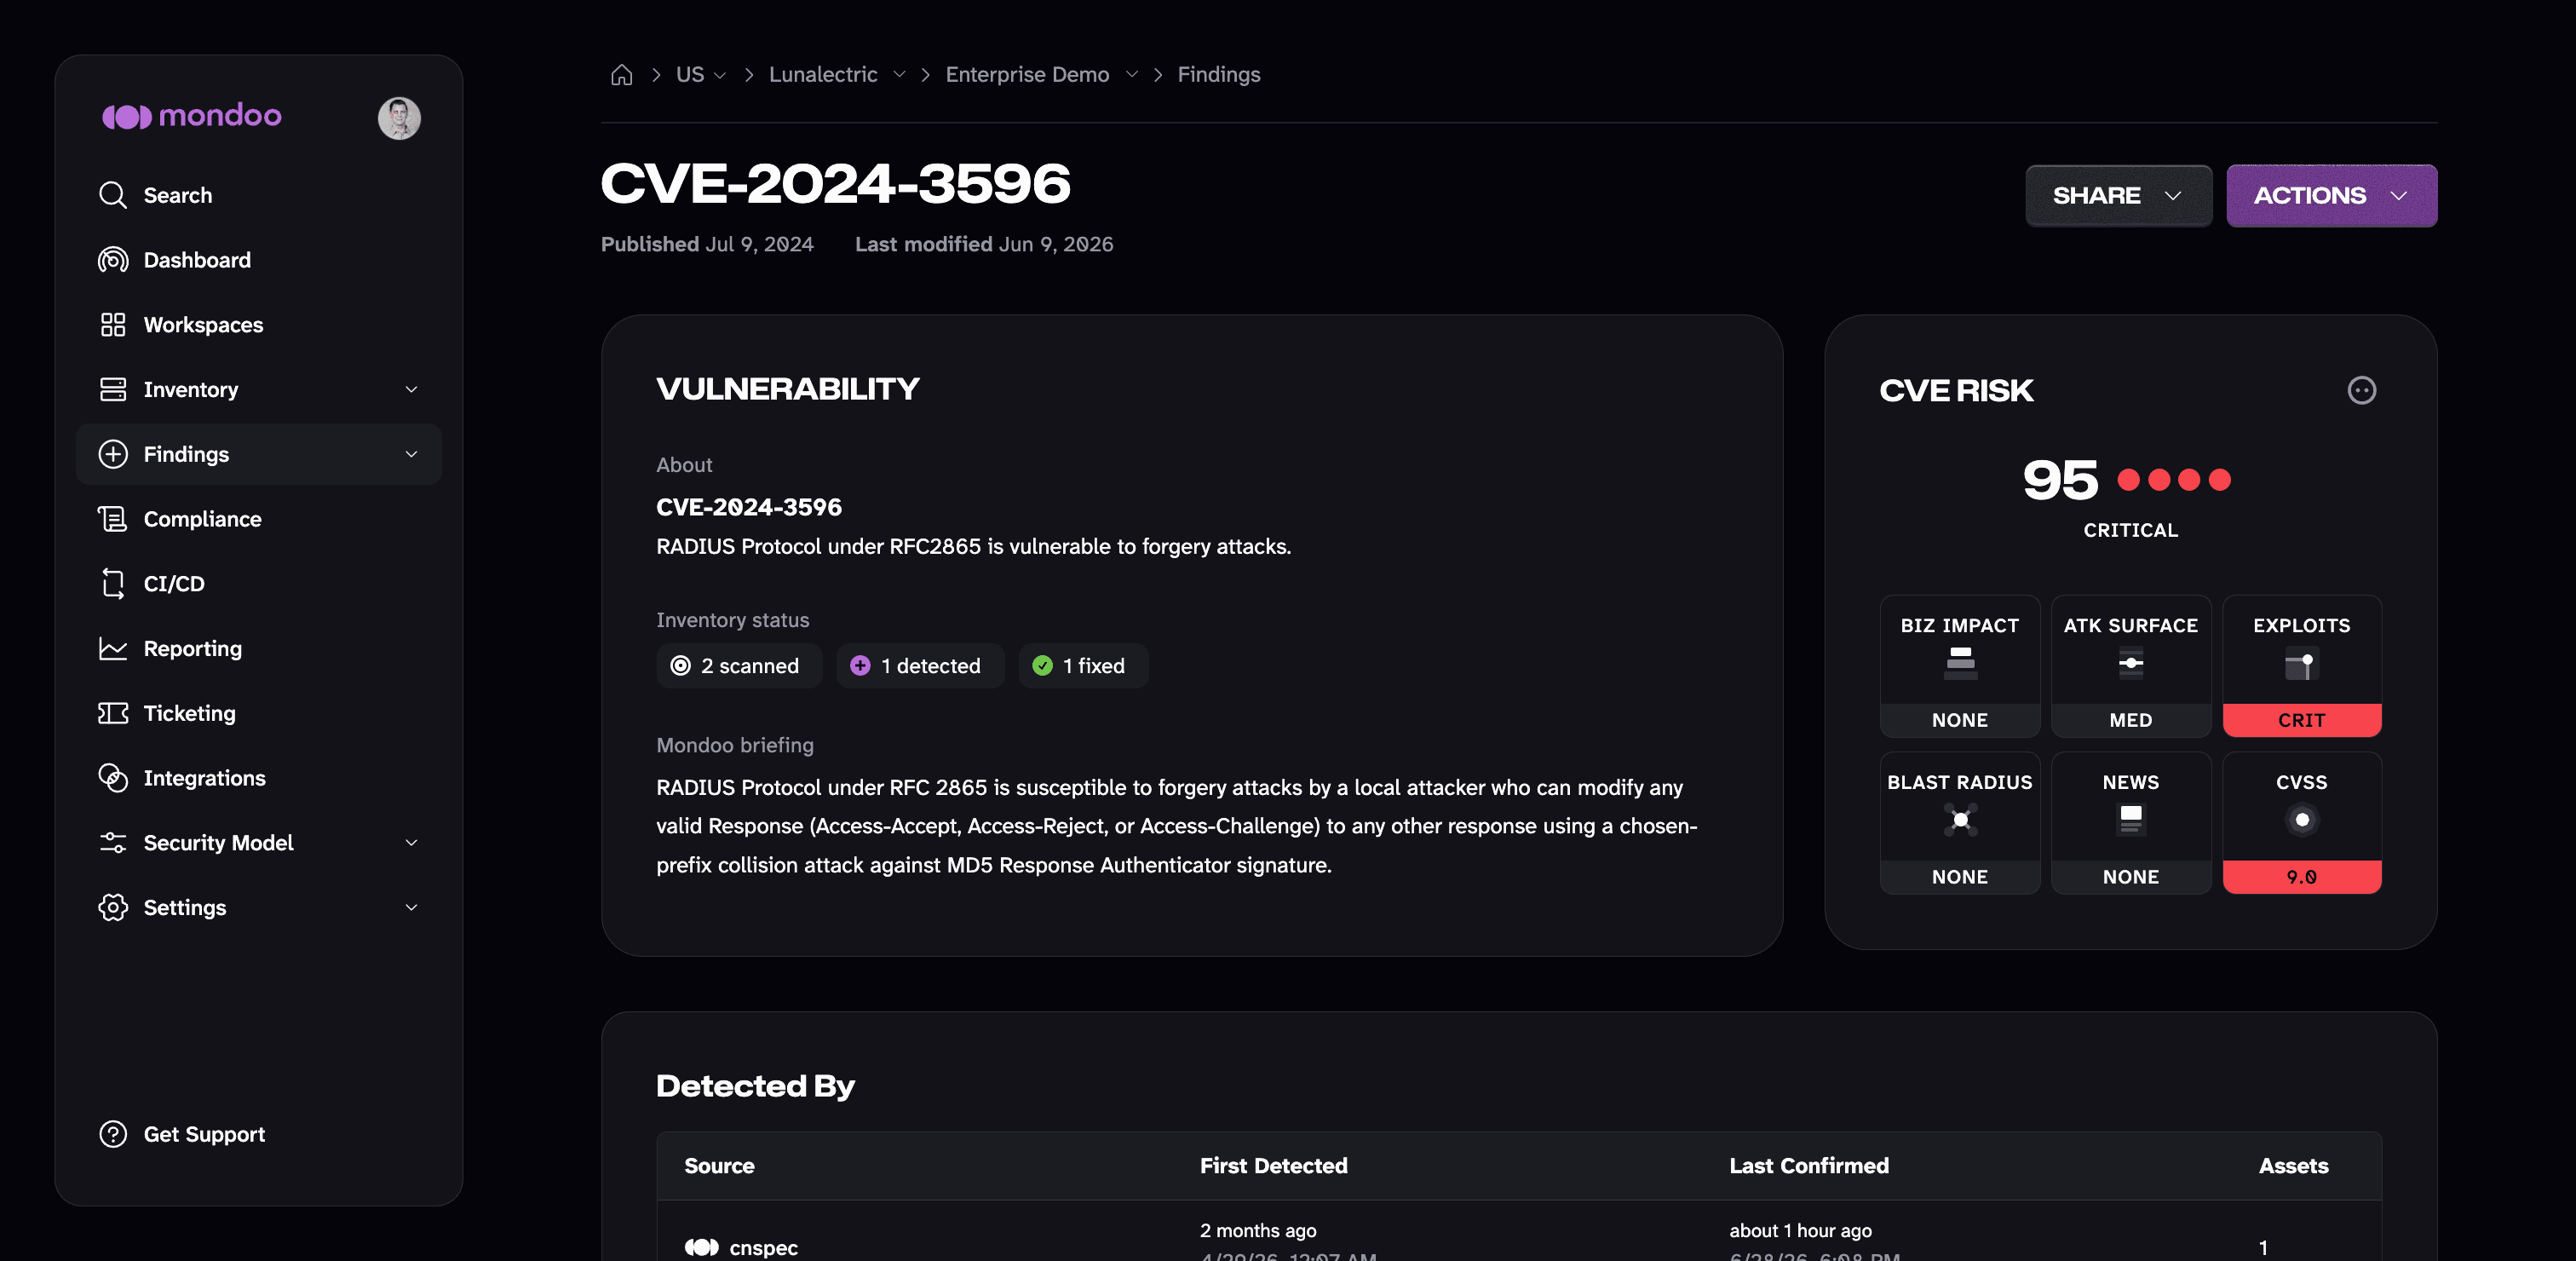The height and width of the screenshot is (1261, 2576).
Task: Expand the Findings sidebar chevron
Action: click(x=411, y=454)
